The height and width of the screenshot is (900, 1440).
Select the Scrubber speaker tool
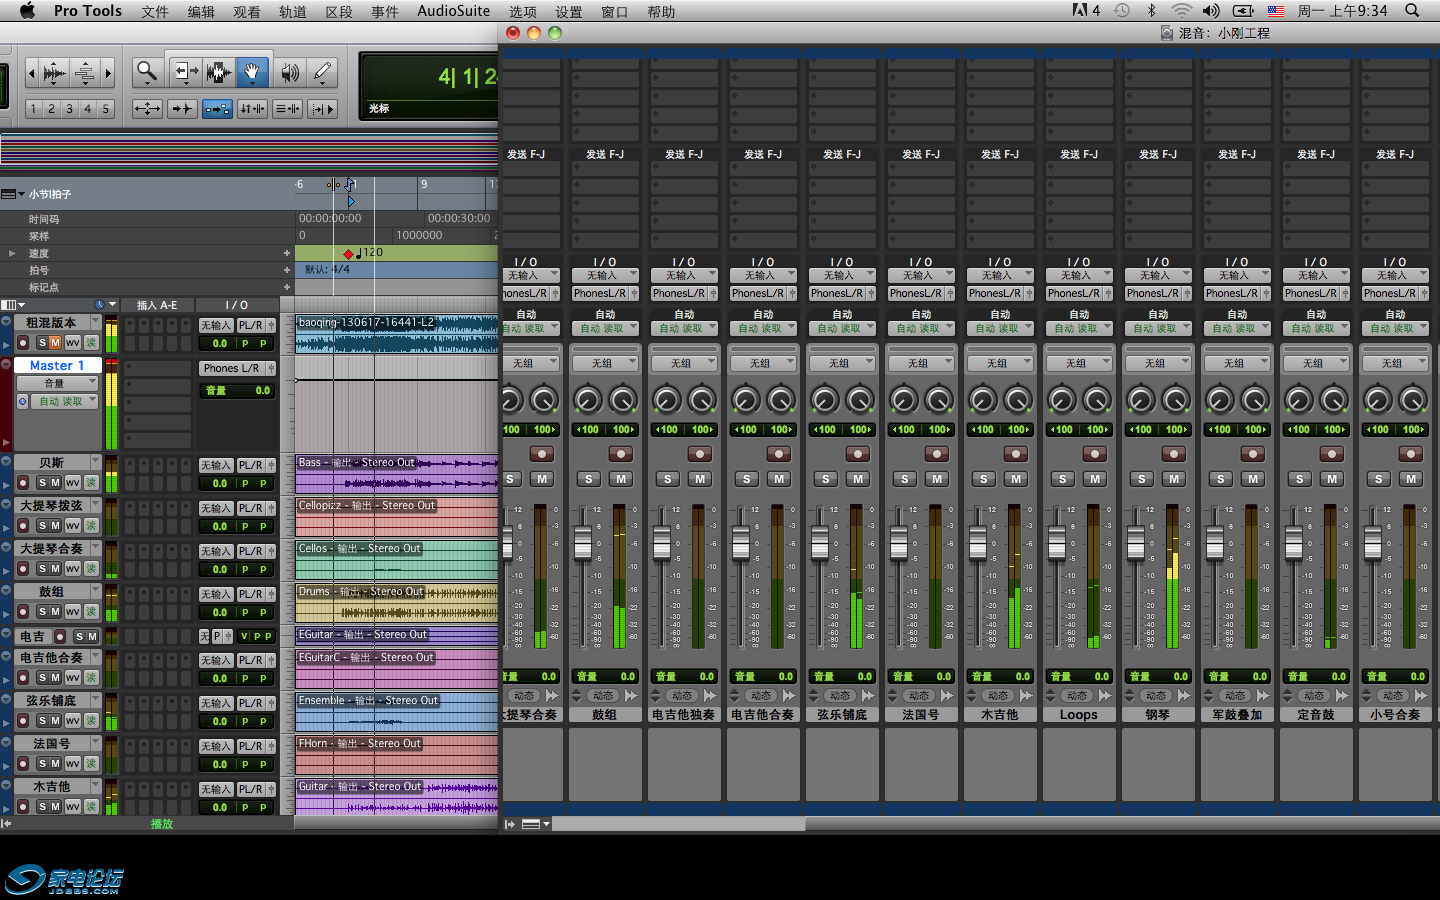click(289, 71)
